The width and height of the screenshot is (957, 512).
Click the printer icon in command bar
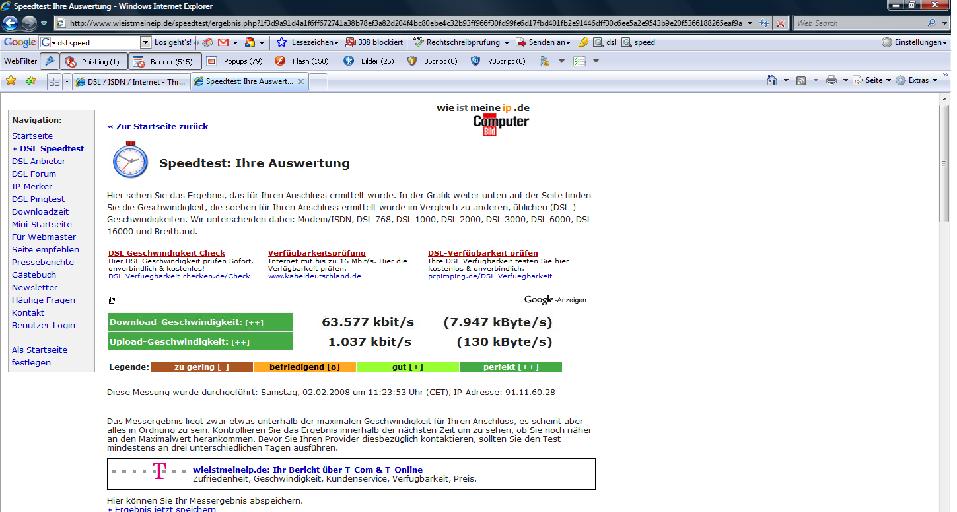pos(831,80)
